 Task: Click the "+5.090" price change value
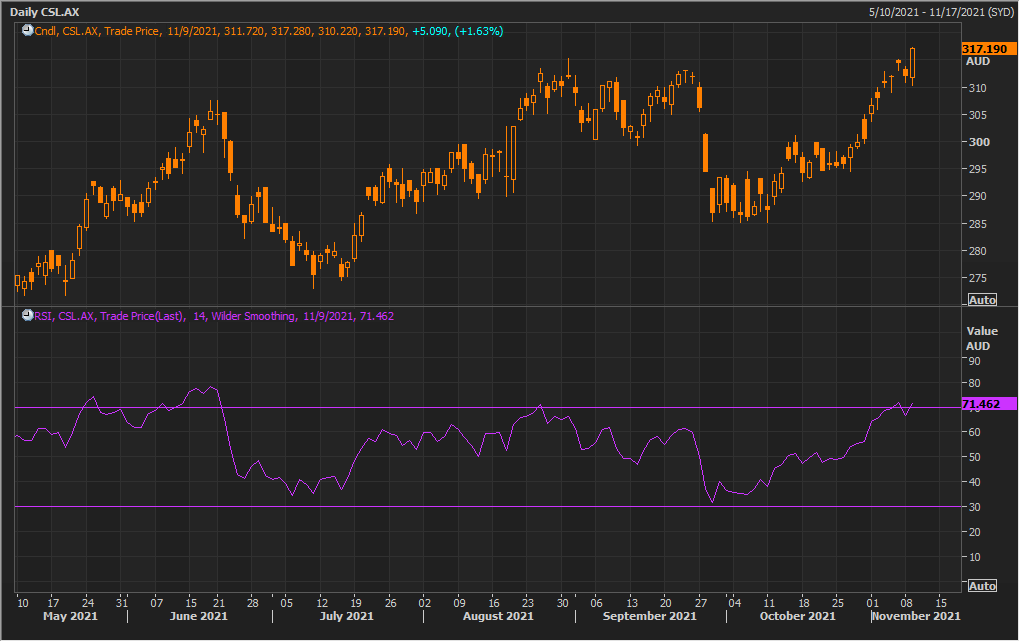tap(430, 31)
